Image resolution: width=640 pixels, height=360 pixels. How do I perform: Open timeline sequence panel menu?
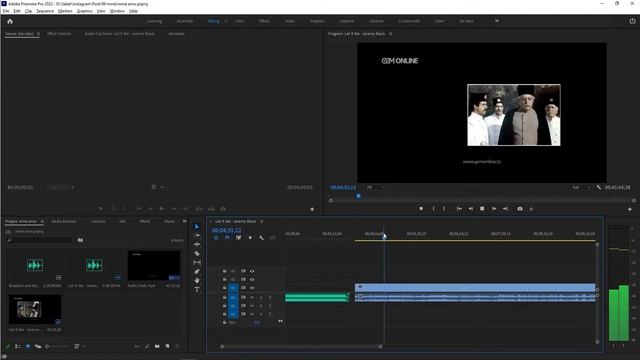pyautogui.click(x=262, y=221)
